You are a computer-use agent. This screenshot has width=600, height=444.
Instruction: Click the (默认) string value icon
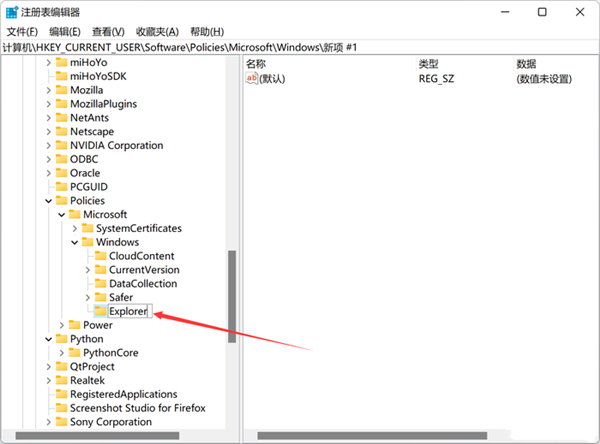tap(252, 78)
